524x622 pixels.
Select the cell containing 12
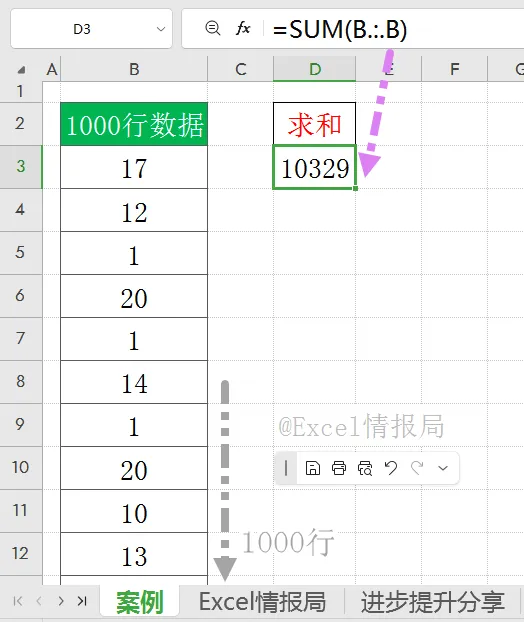(134, 210)
